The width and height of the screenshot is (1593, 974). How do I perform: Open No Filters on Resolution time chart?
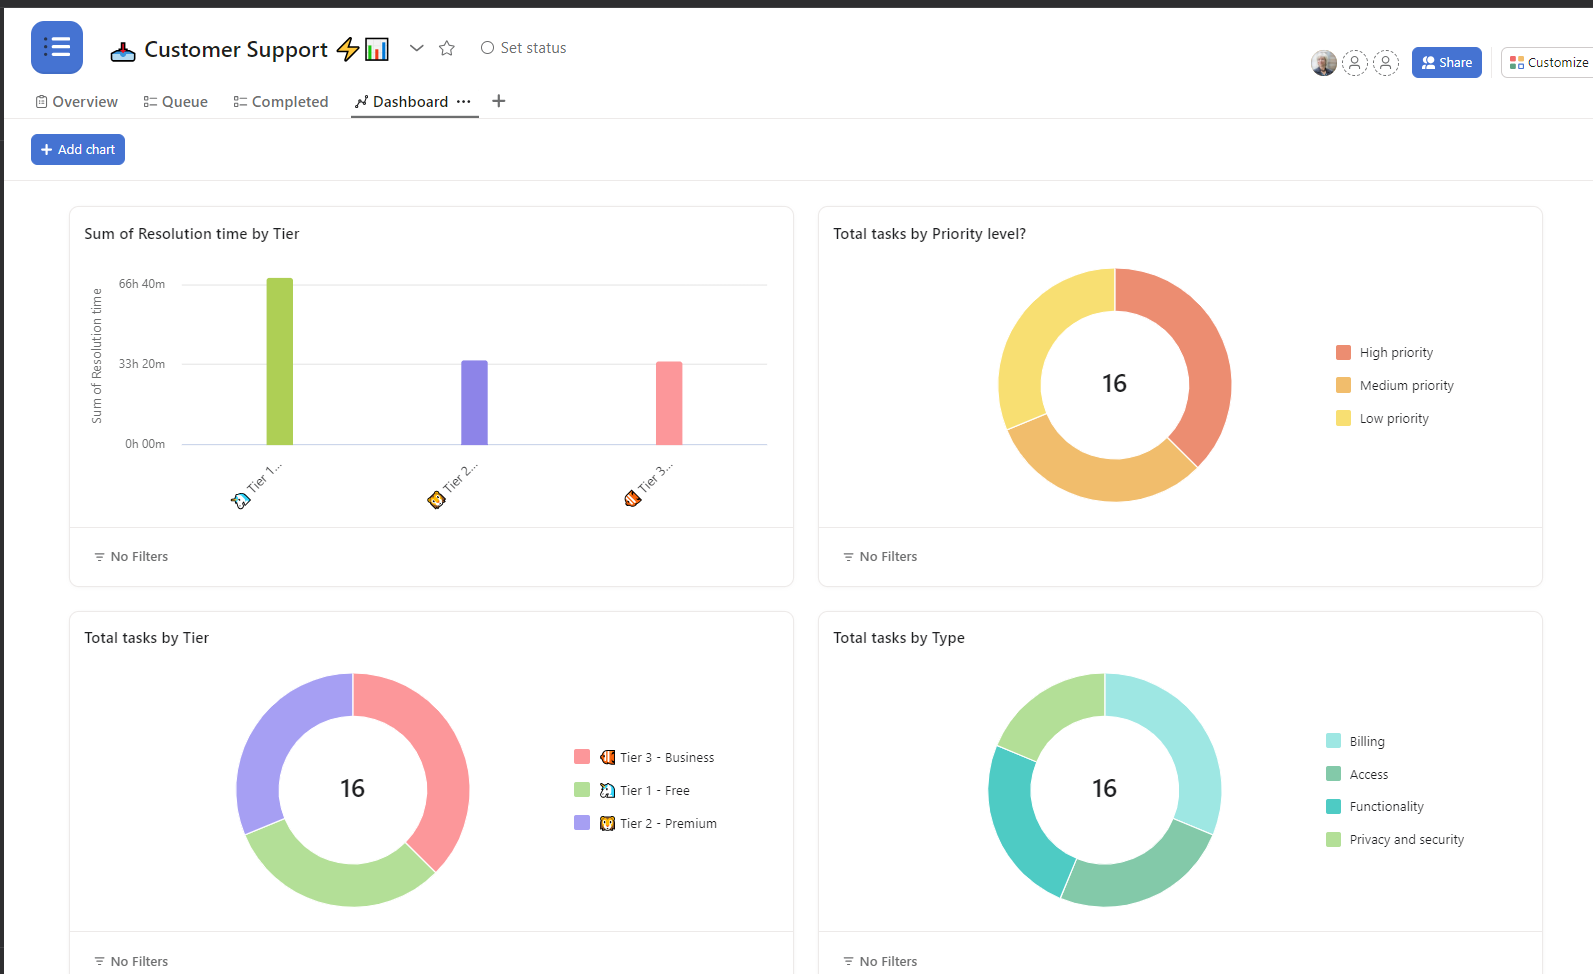[x=131, y=557]
